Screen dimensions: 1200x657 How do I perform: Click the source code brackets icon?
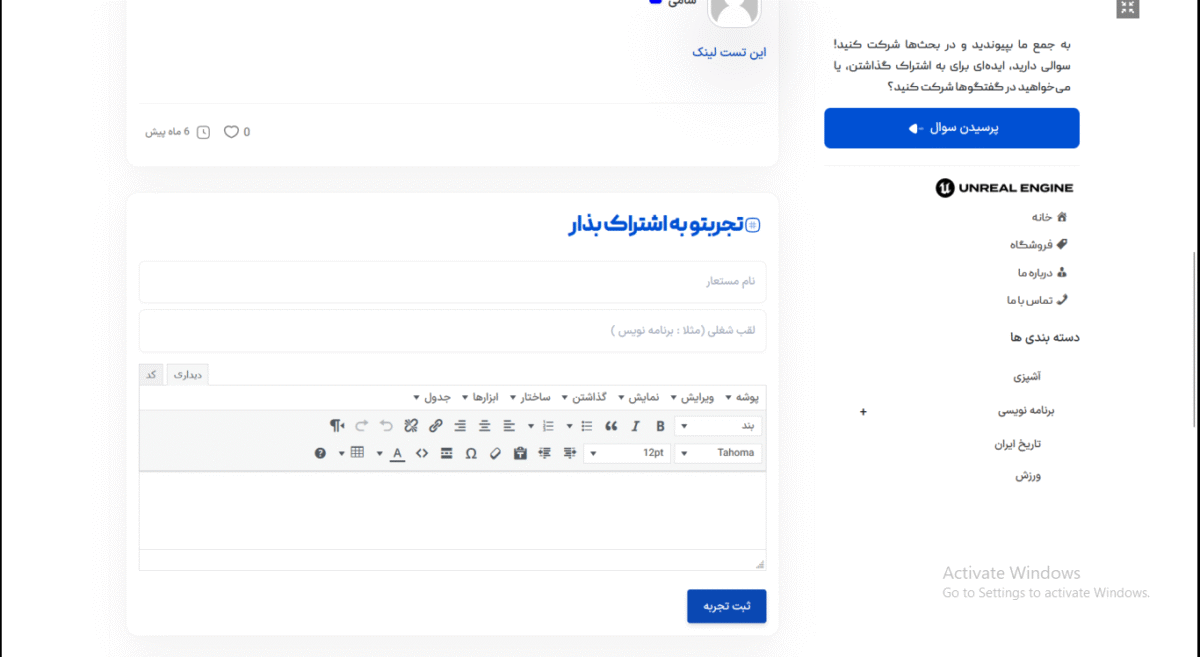pyautogui.click(x=422, y=453)
